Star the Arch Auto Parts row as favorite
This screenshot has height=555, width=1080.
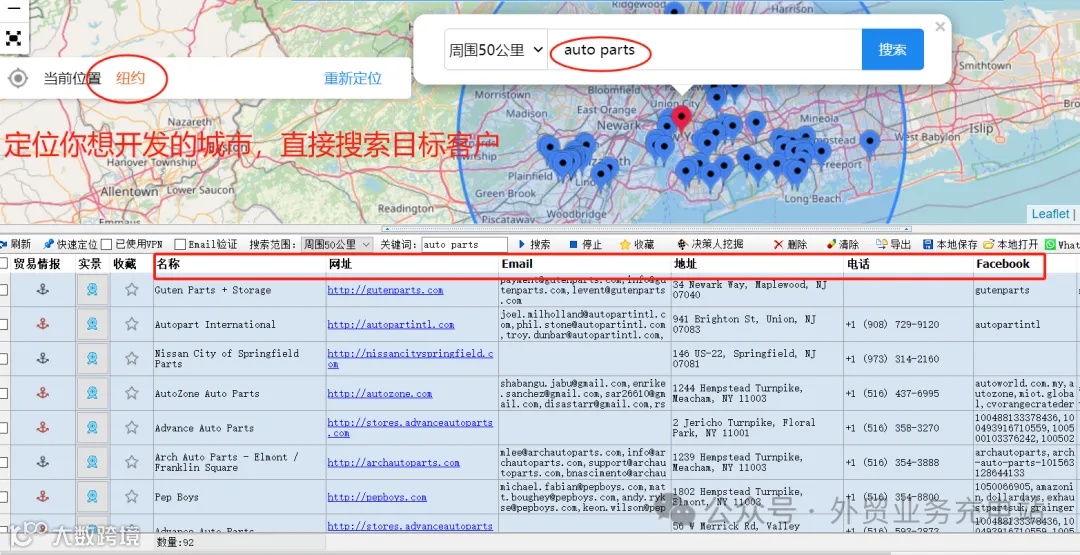pyautogui.click(x=132, y=462)
